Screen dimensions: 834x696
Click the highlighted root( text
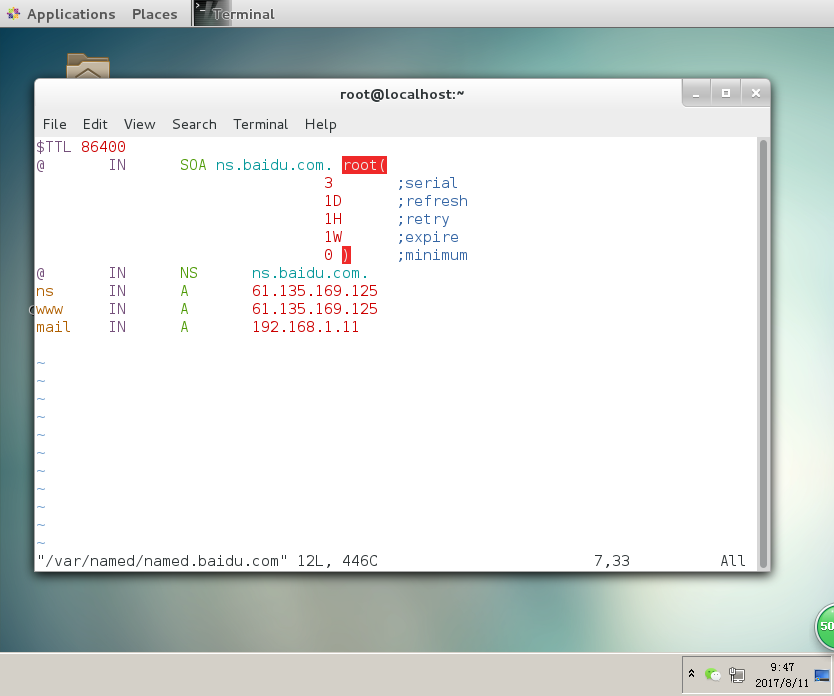pos(364,165)
